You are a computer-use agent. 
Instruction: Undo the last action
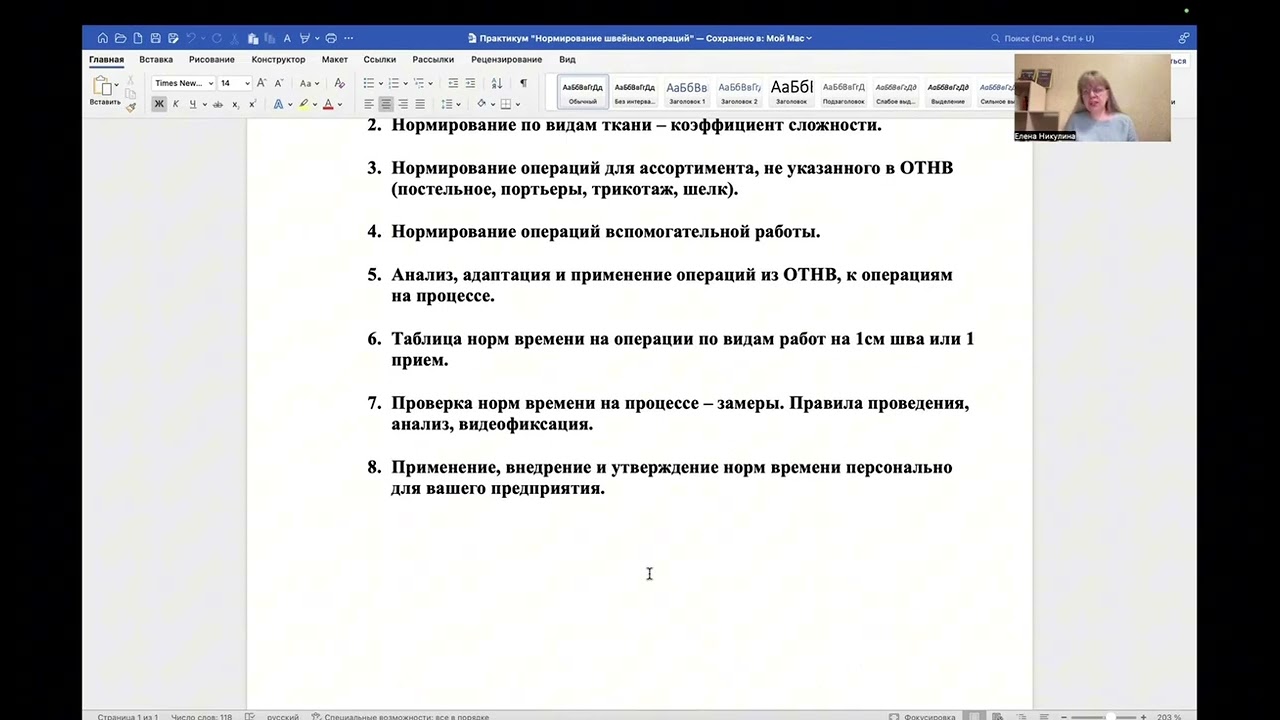tap(191, 38)
